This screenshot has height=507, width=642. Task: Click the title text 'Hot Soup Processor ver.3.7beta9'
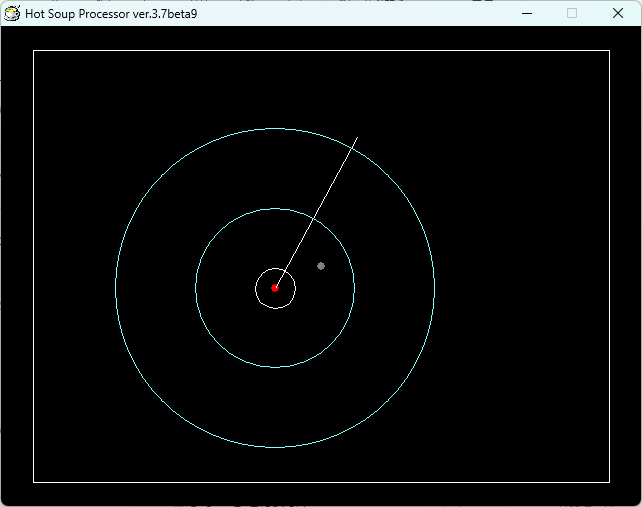111,14
